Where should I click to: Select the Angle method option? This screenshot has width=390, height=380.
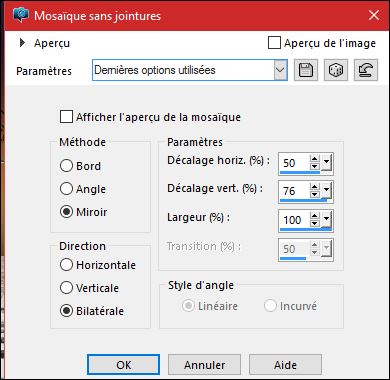click(66, 189)
